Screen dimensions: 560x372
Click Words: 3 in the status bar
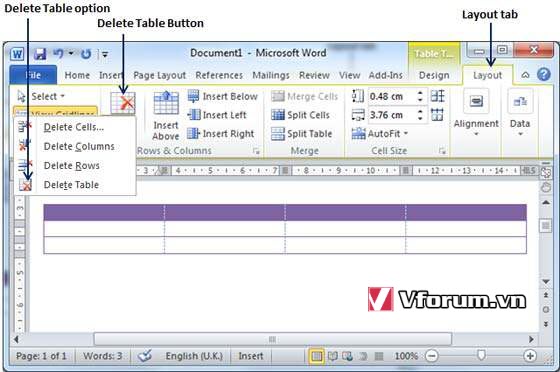[103, 356]
